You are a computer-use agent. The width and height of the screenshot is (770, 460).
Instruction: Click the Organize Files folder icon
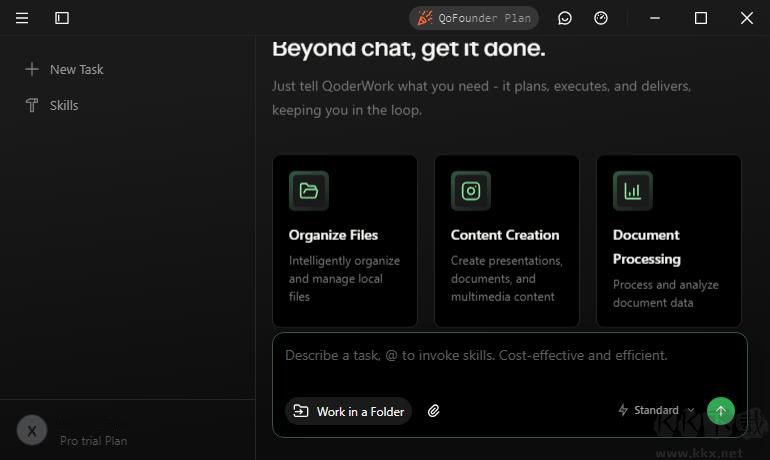(309, 190)
